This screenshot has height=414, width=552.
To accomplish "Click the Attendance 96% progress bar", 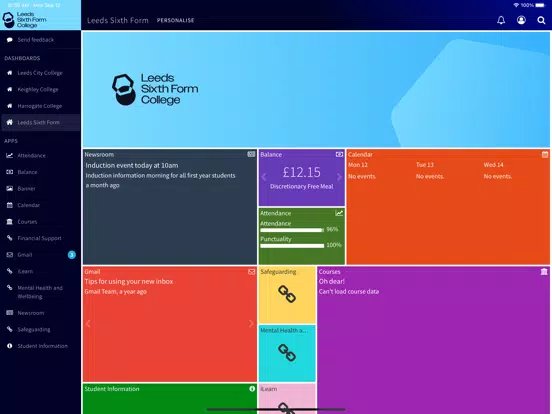I will pyautogui.click(x=292, y=230).
